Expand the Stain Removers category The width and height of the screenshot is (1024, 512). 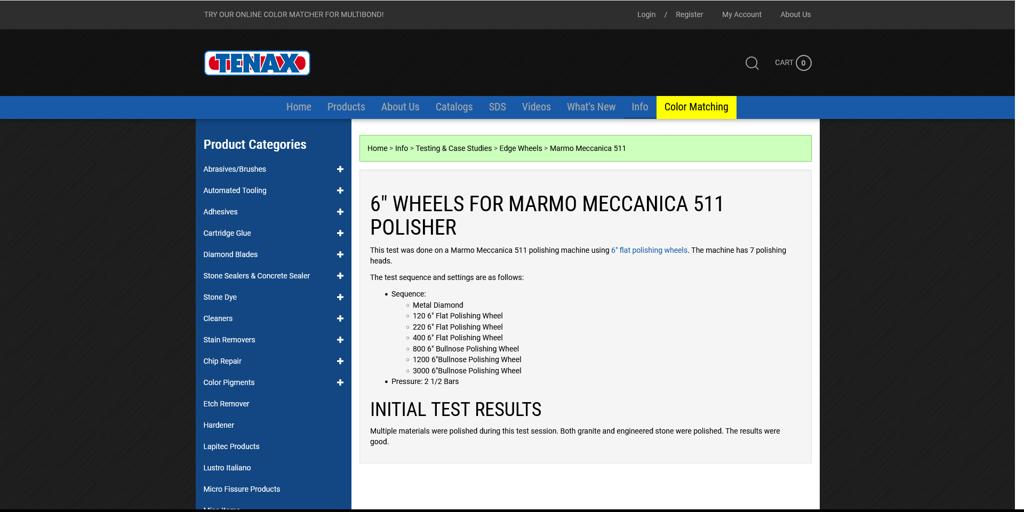[x=340, y=340]
